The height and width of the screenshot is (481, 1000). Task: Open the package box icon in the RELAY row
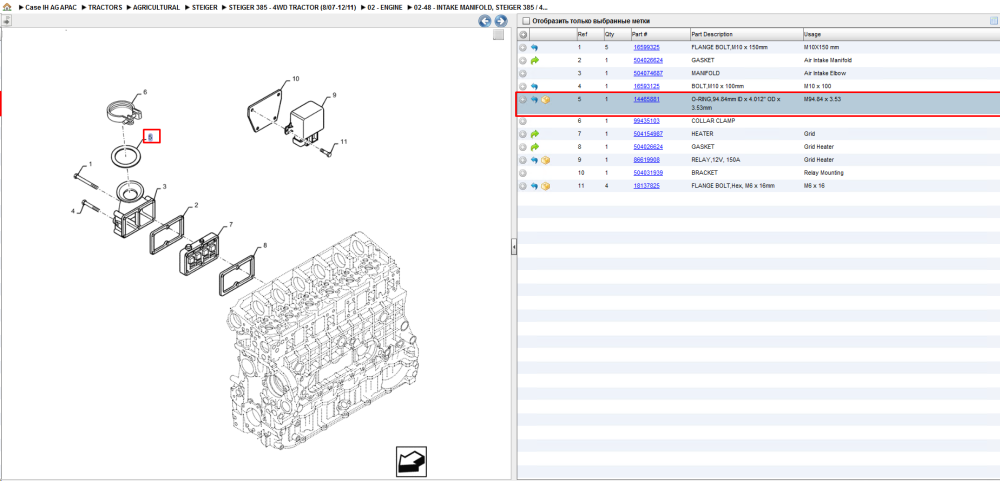(546, 160)
